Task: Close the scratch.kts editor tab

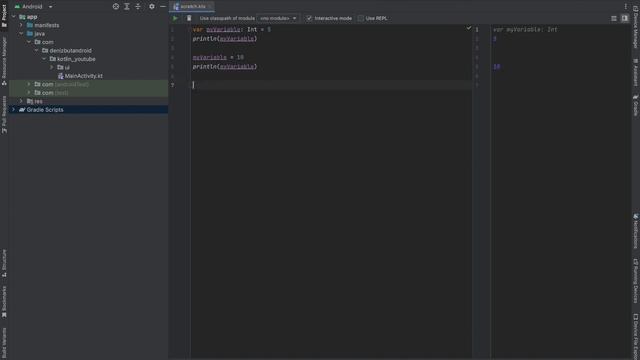Action: (x=210, y=7)
